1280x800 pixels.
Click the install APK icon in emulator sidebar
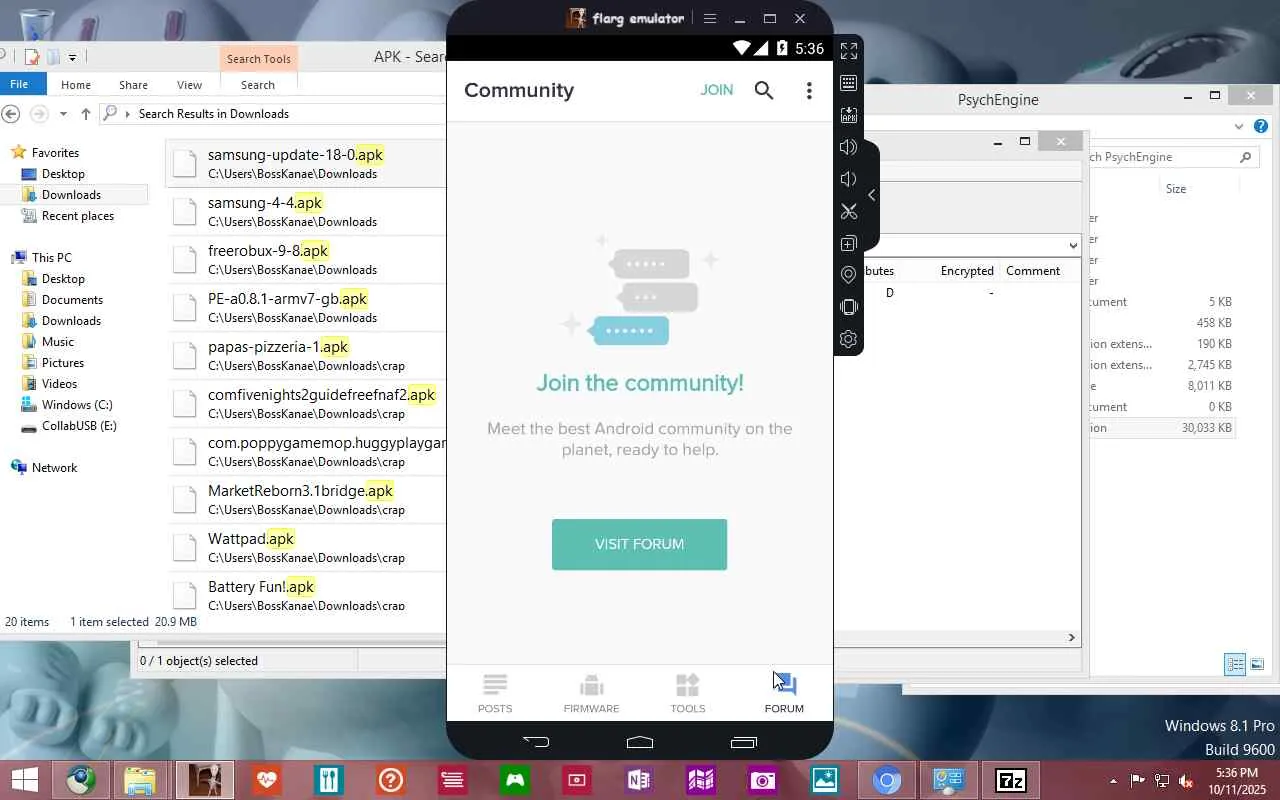click(849, 115)
